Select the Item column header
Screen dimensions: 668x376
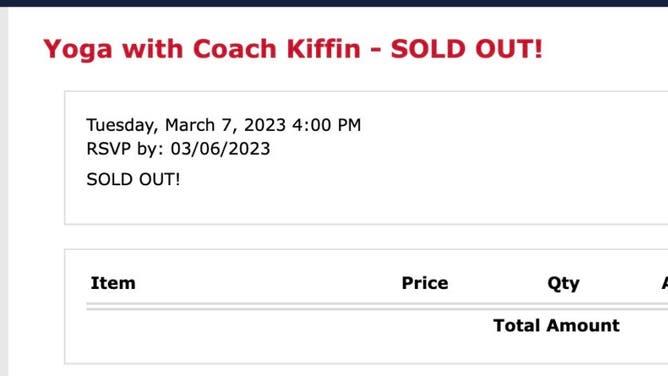tap(113, 283)
